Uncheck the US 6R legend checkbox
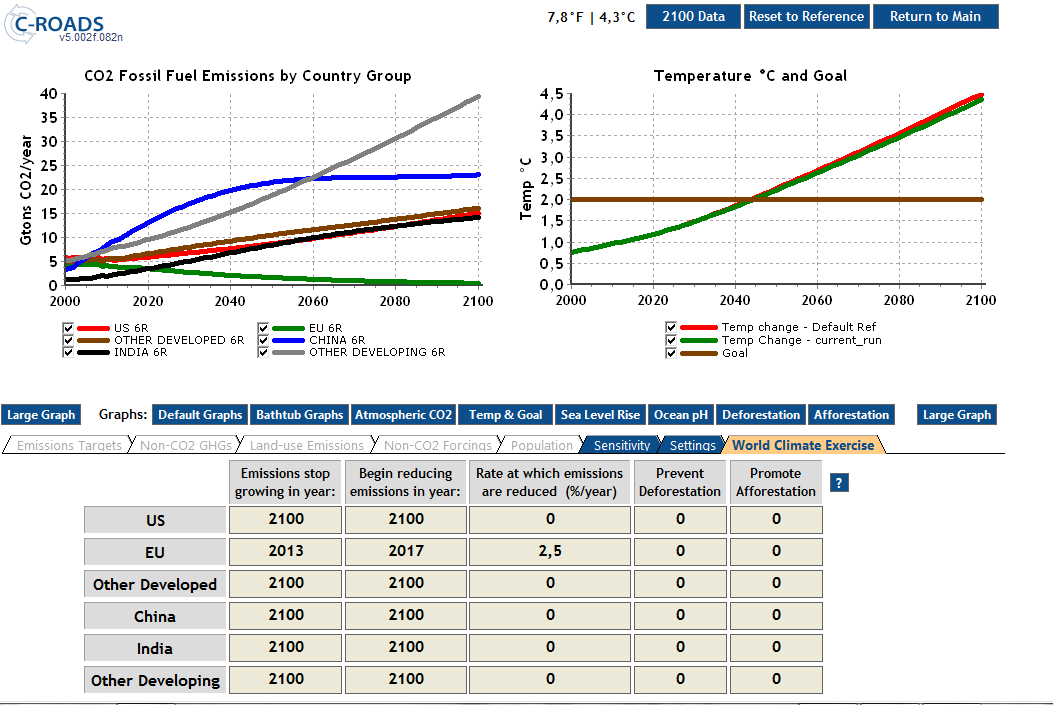Image resolution: width=1053 pixels, height=705 pixels. [x=68, y=328]
